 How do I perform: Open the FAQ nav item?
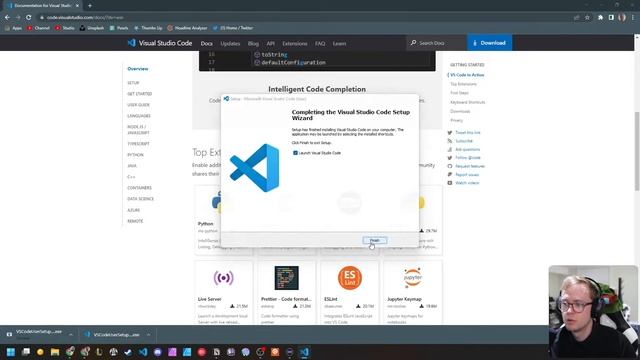(x=320, y=43)
